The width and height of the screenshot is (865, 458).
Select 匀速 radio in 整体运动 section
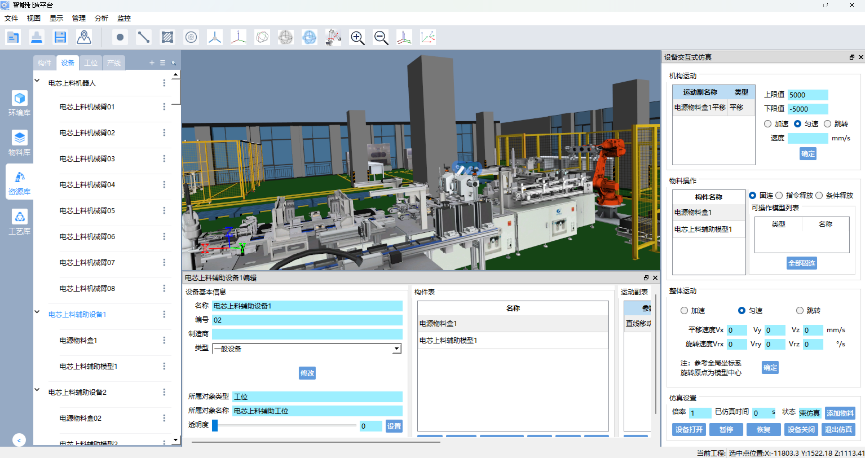click(741, 311)
